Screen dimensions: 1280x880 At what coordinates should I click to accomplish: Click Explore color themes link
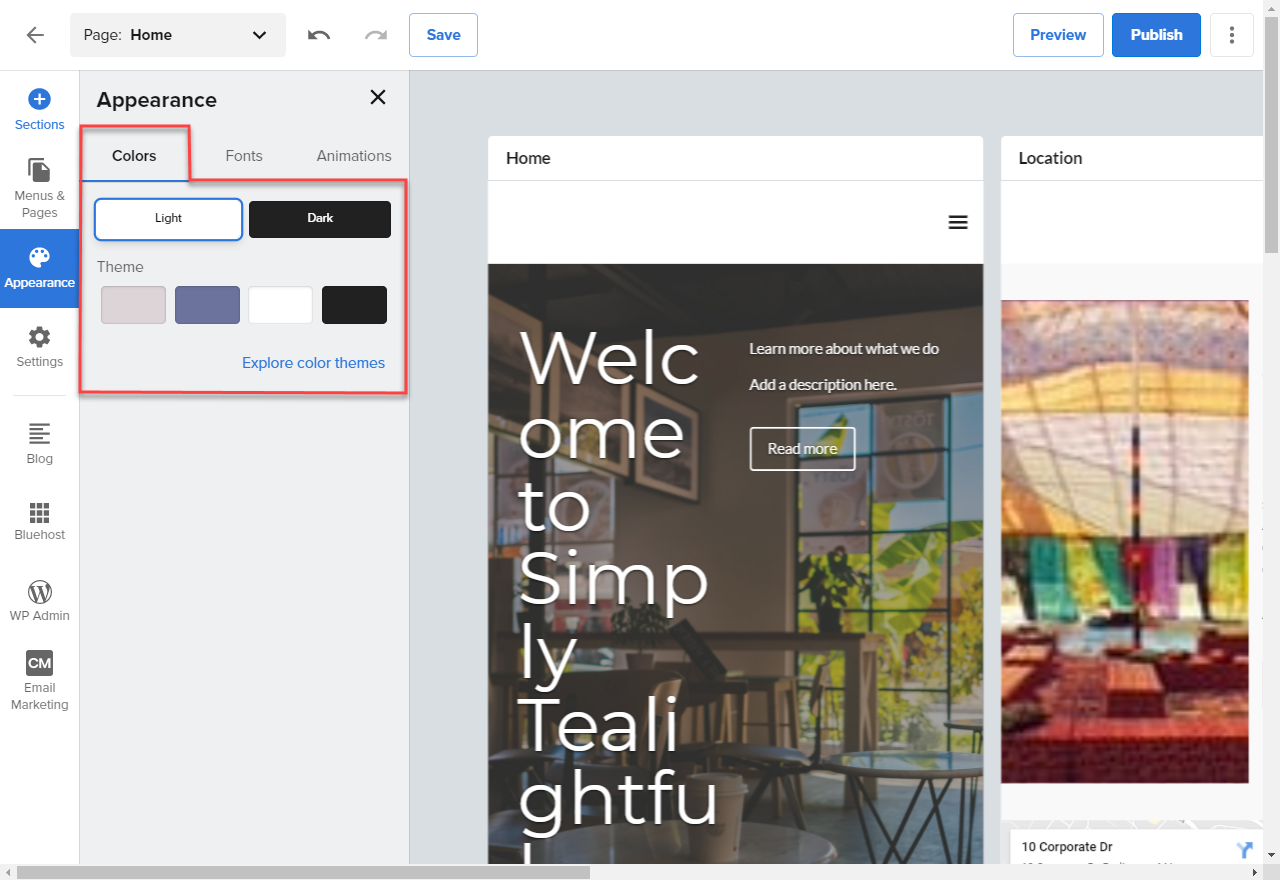click(313, 363)
